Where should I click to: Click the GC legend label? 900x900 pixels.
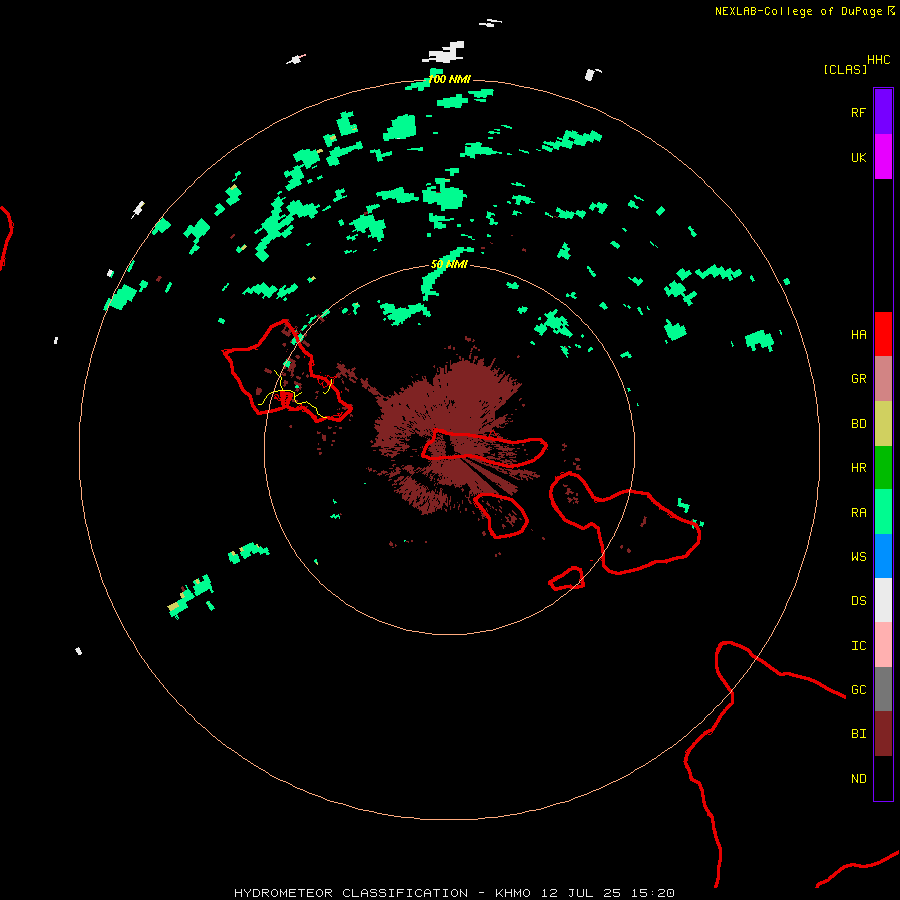[x=858, y=689]
